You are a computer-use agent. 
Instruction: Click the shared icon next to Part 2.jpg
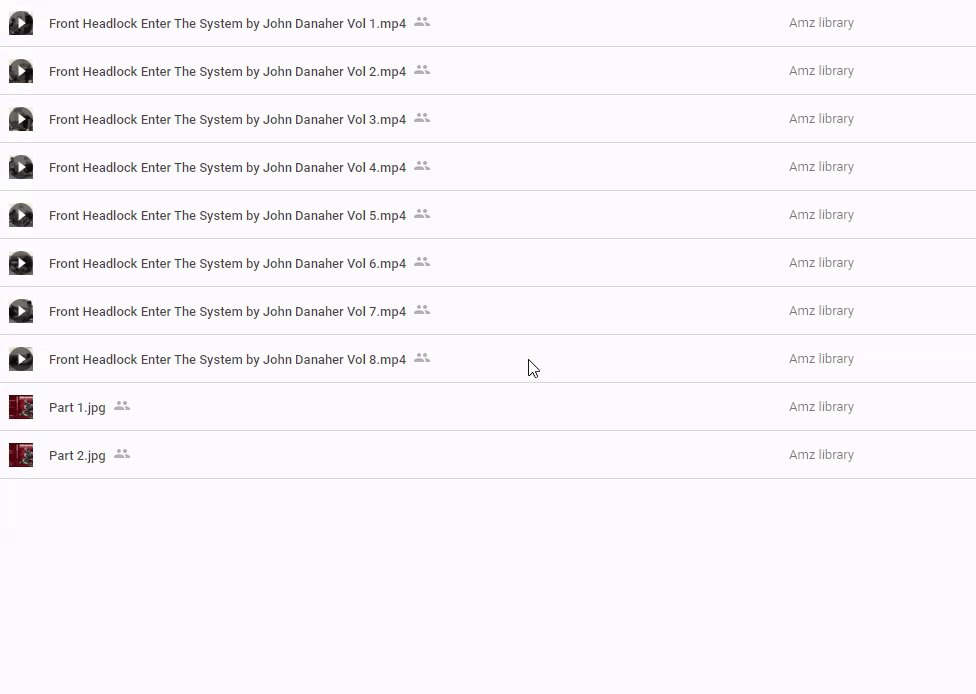tap(122, 454)
